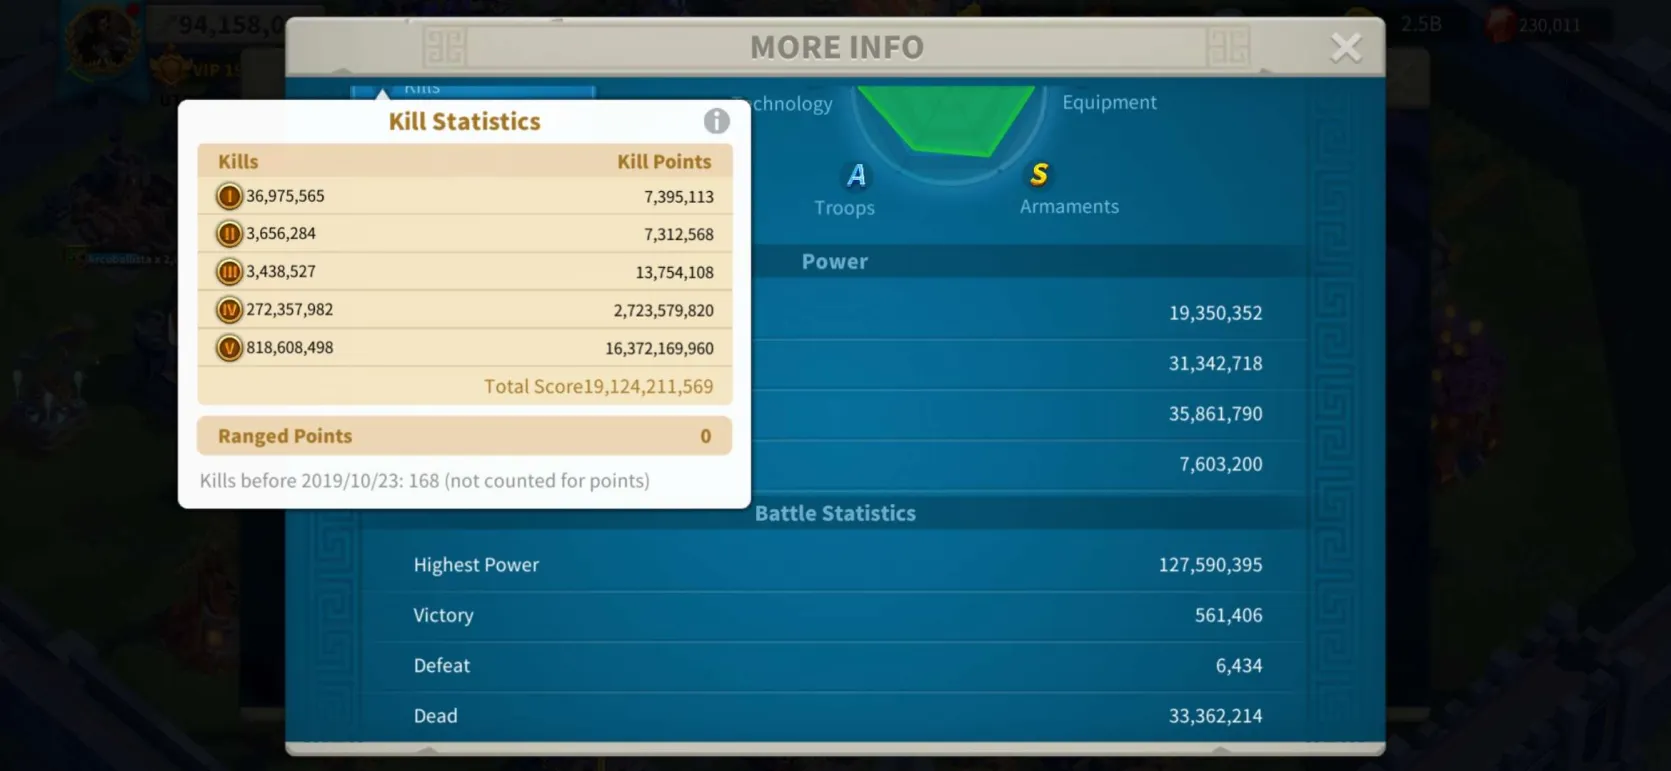Screen dimensions: 1671x771
Task: Click the Troops grade A badge
Action: pos(856,176)
